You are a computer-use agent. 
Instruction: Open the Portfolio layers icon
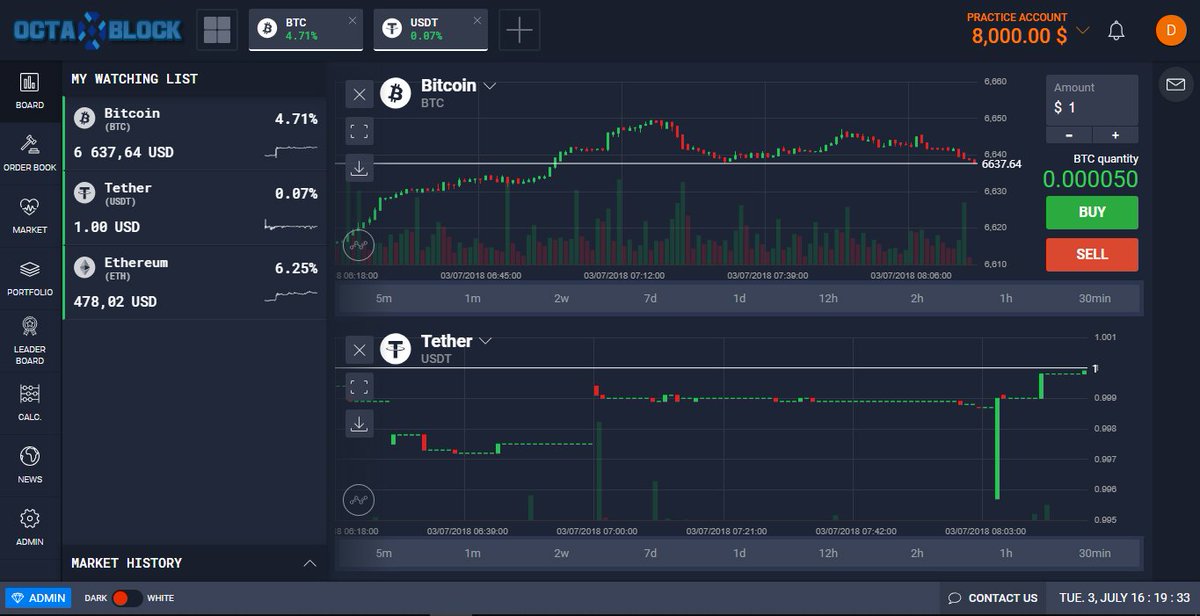coord(30,269)
